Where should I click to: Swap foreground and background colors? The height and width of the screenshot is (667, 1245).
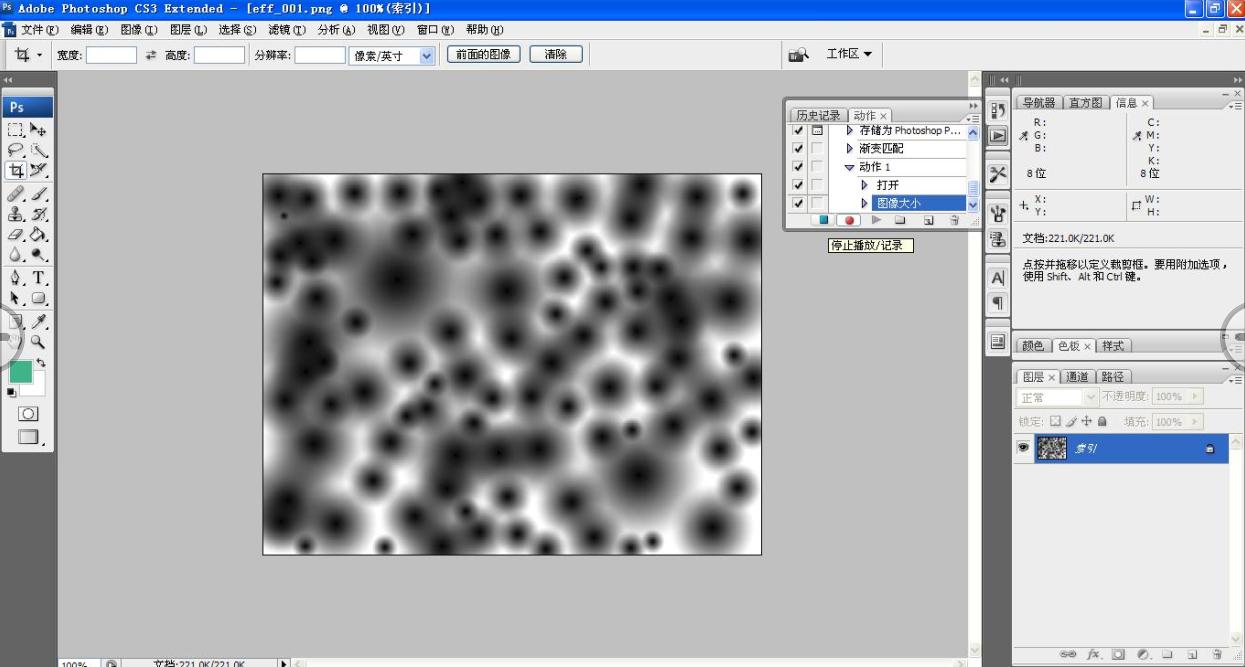coord(41,362)
